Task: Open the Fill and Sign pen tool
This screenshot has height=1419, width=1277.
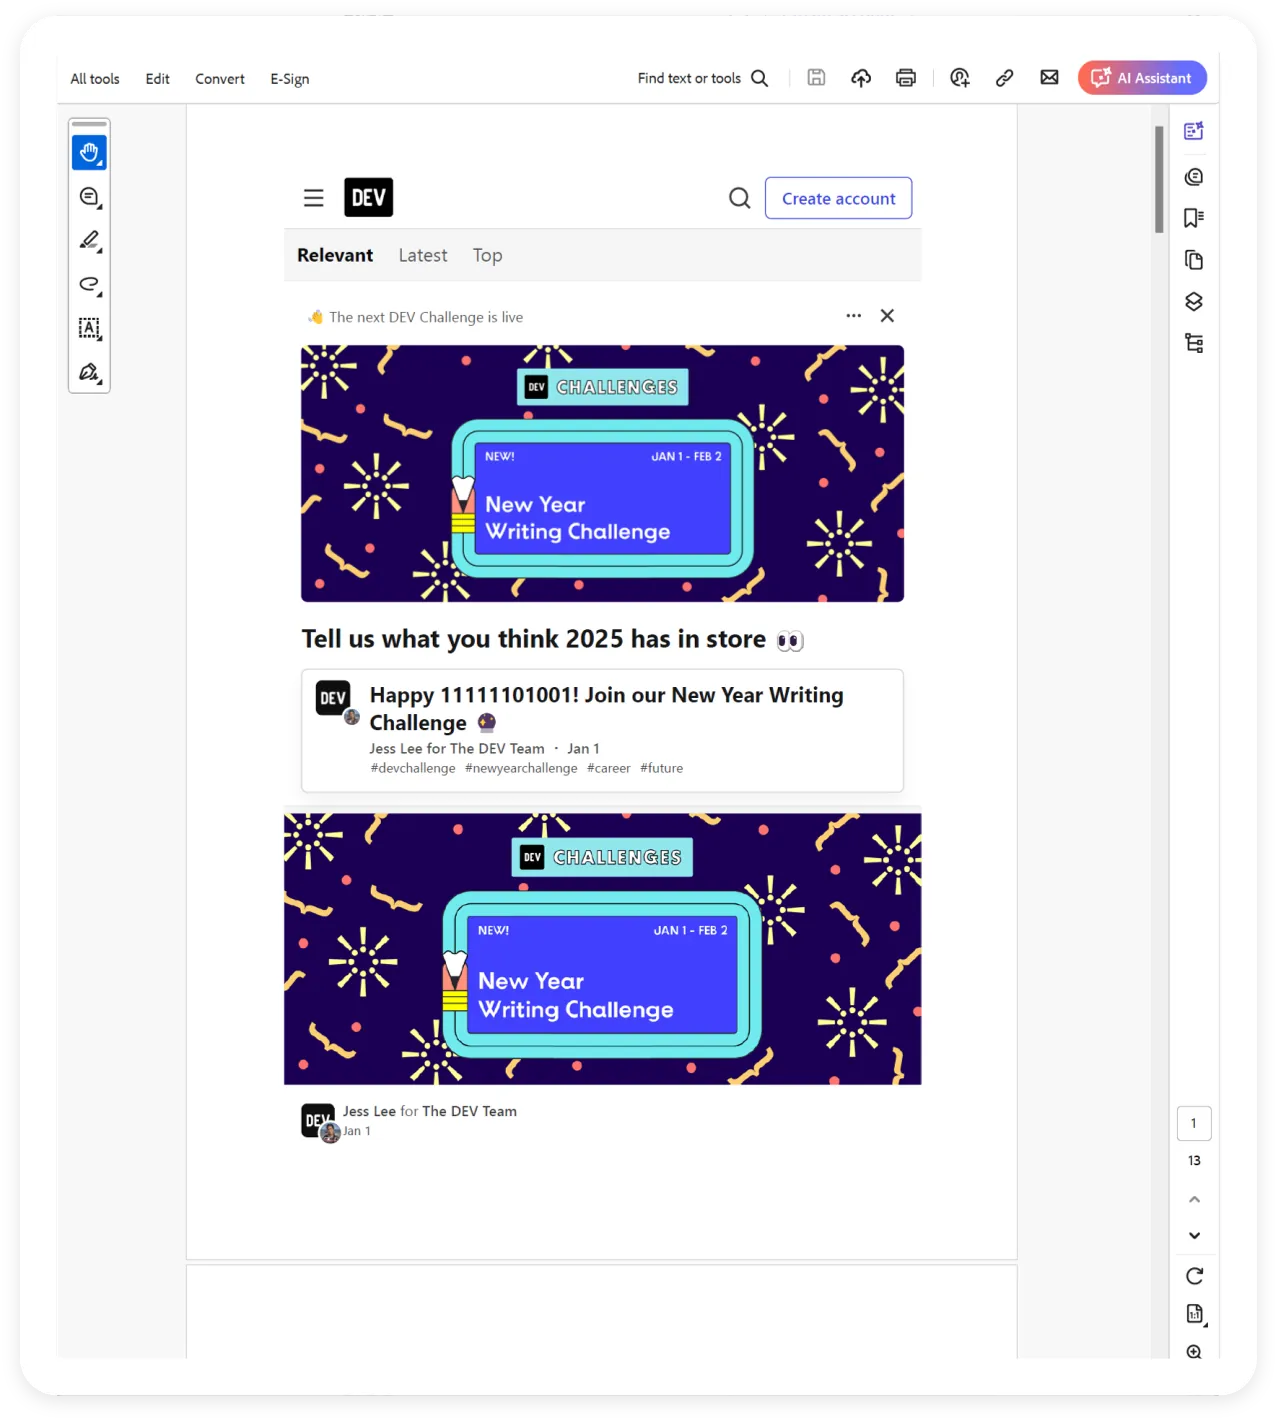Action: pos(89,372)
